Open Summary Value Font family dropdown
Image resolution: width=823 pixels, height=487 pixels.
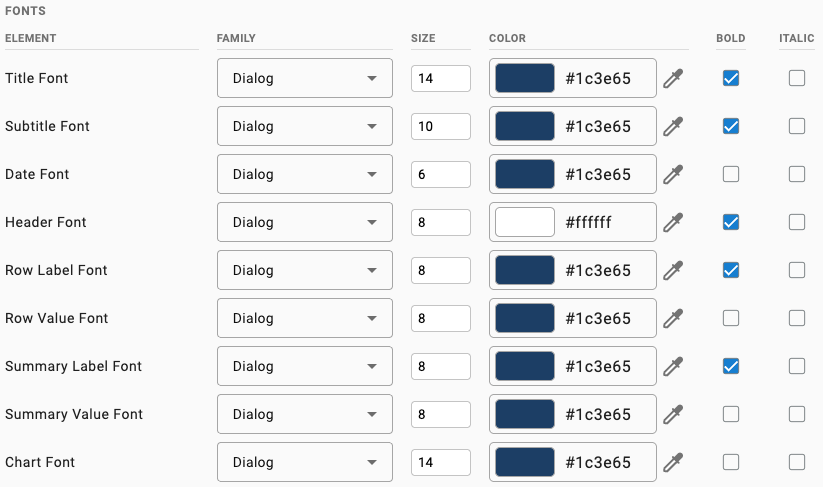point(305,414)
